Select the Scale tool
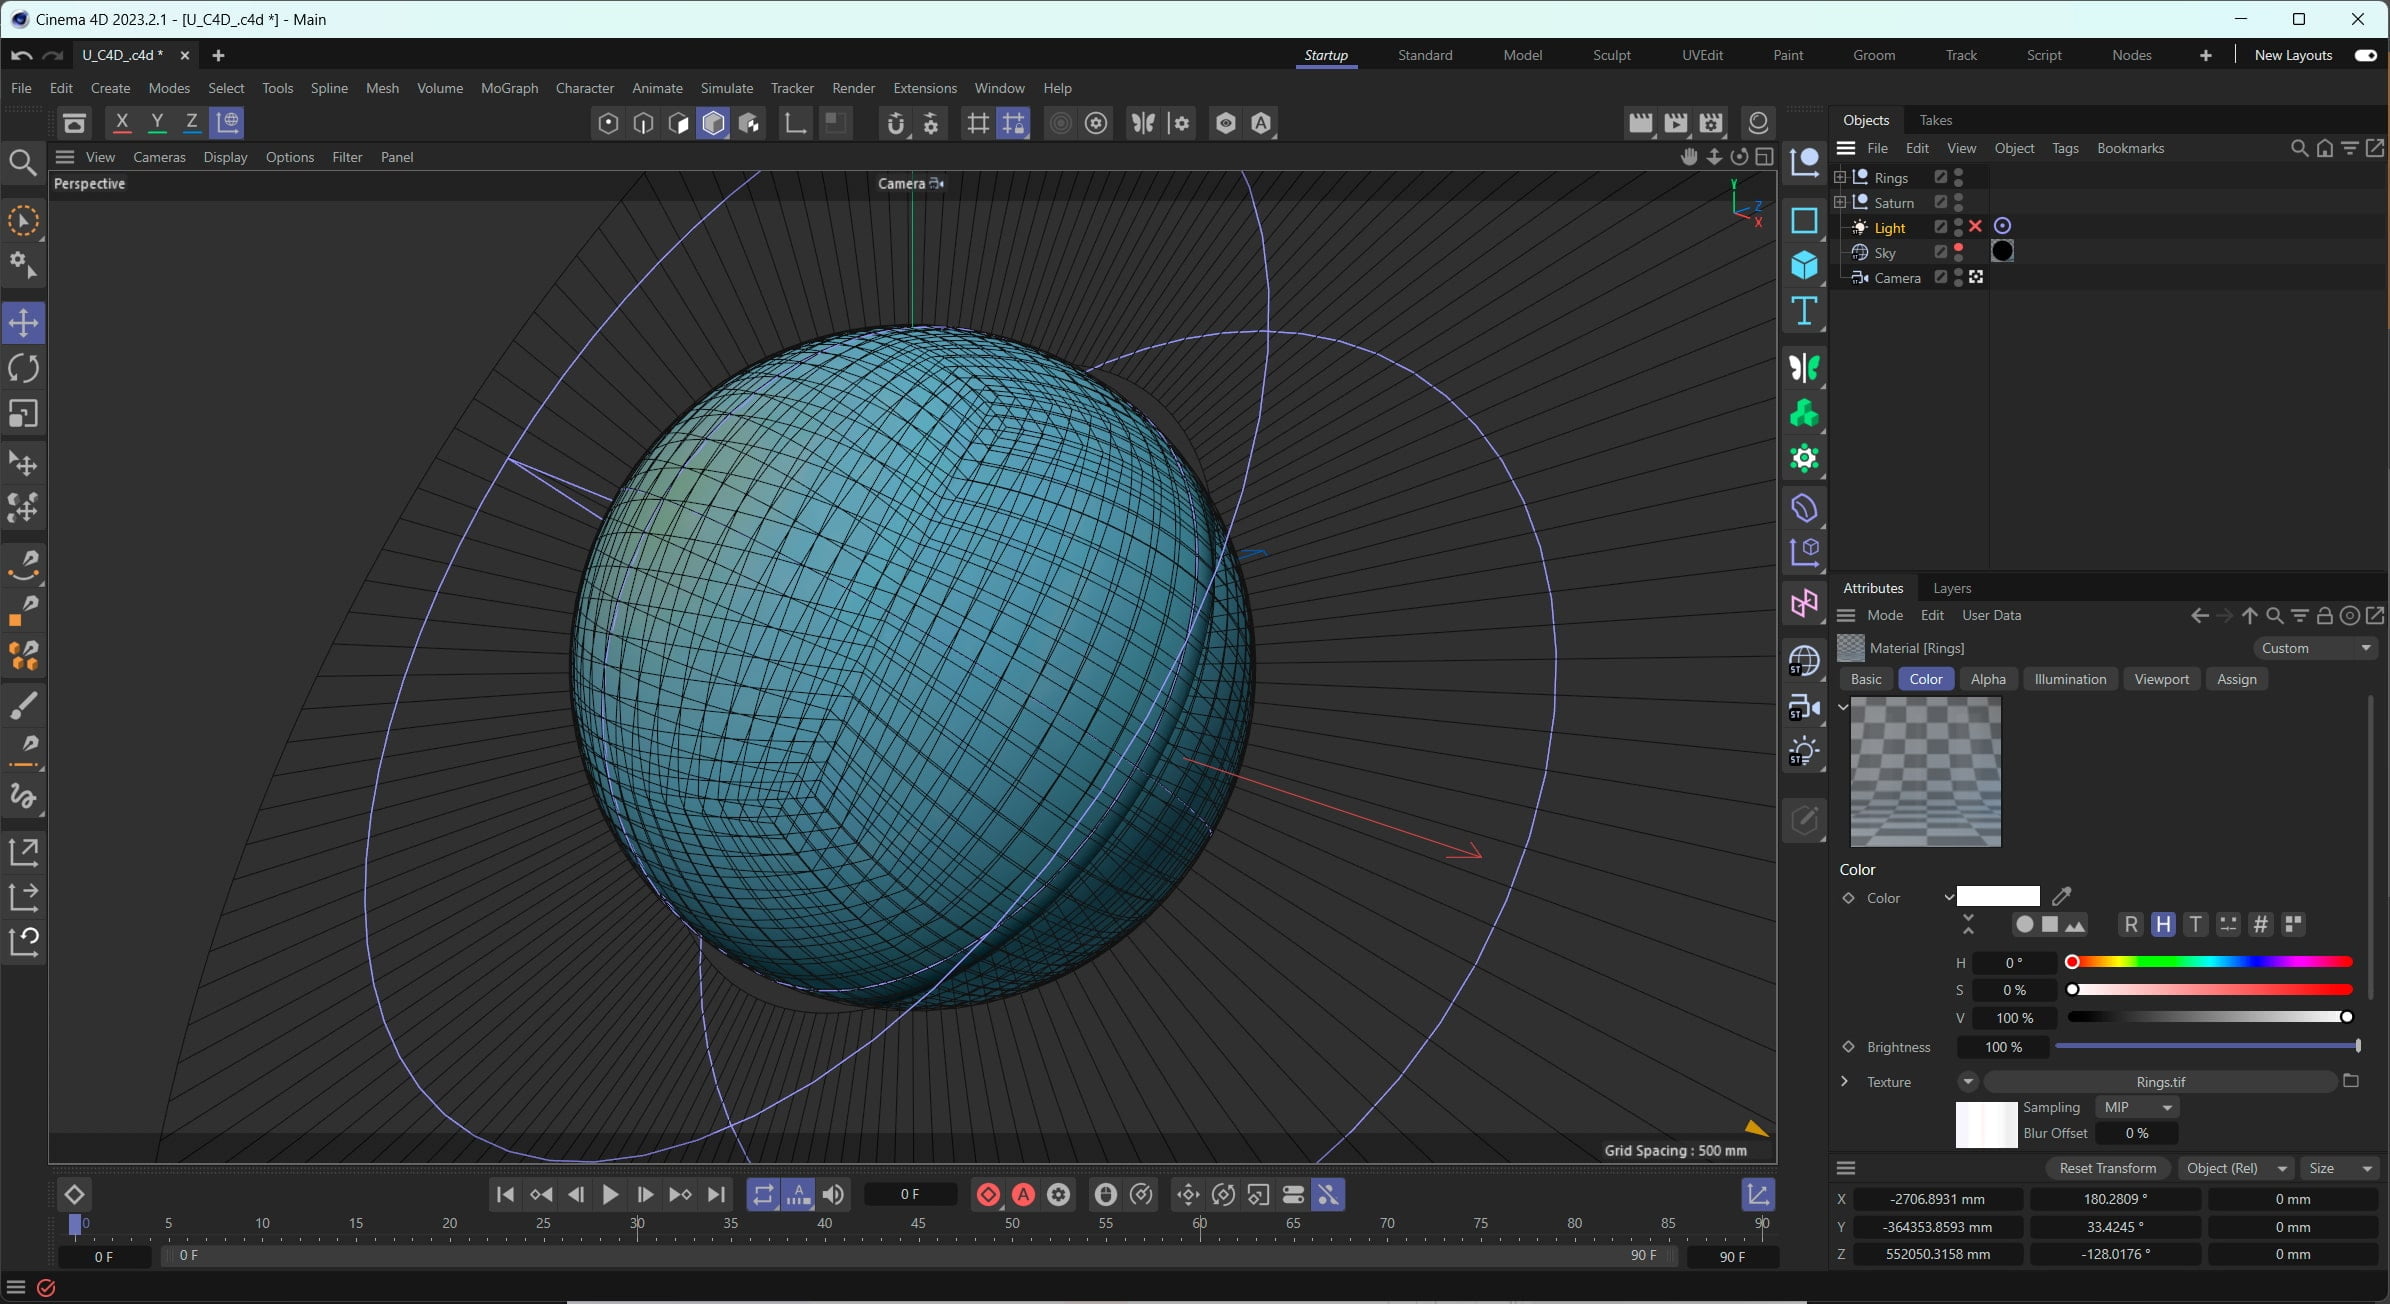The width and height of the screenshot is (2390, 1304). click(x=23, y=413)
